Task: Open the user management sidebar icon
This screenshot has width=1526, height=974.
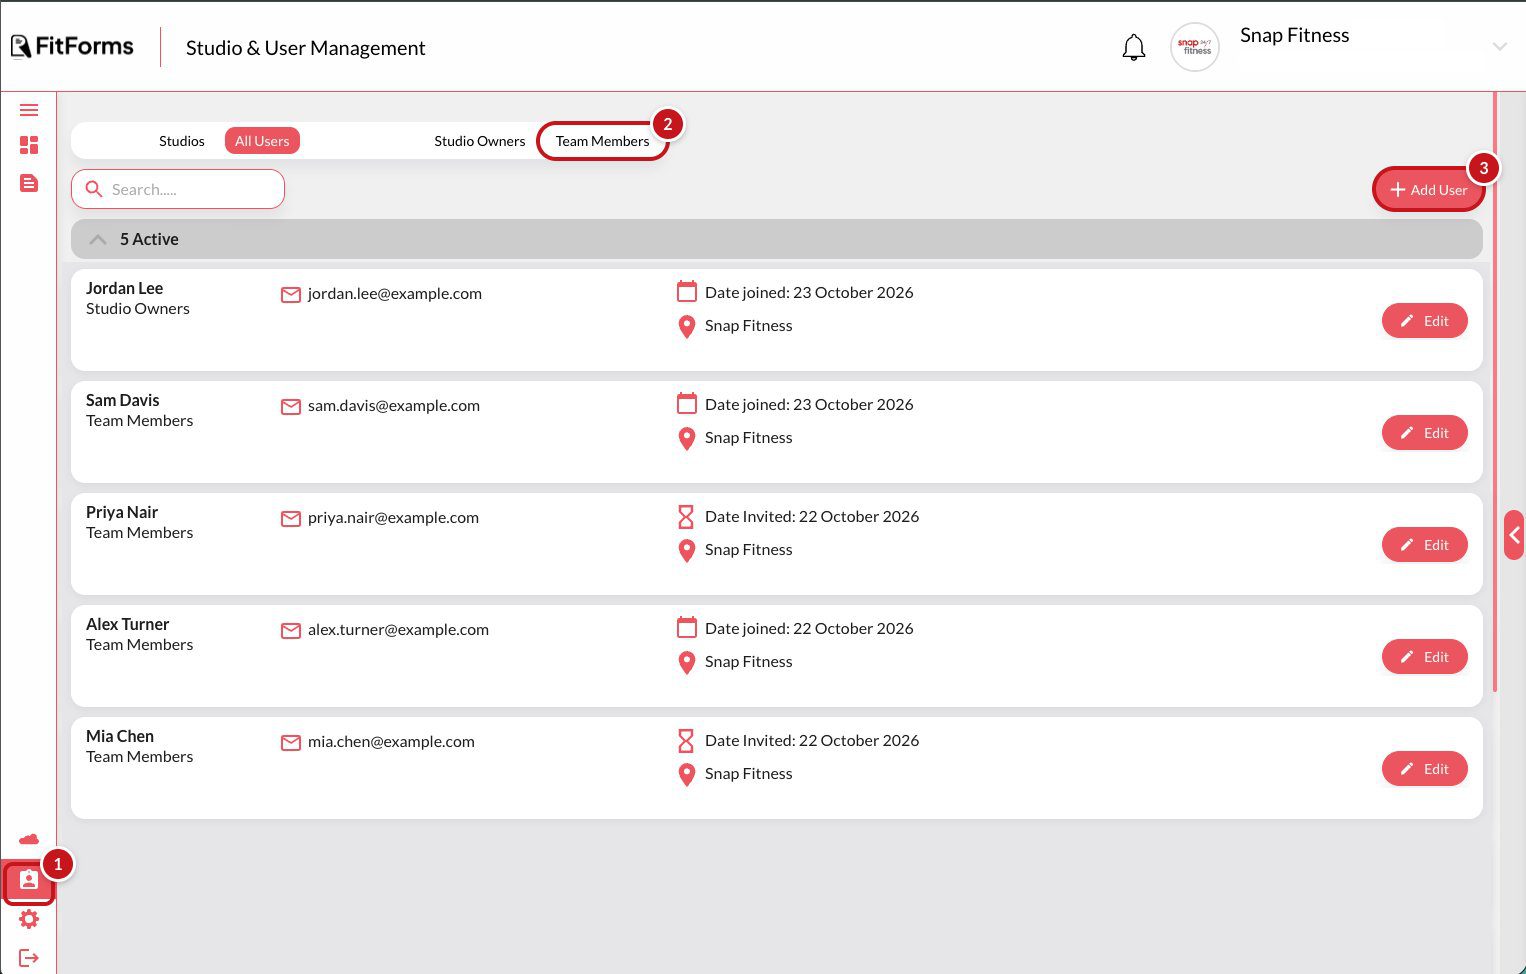Action: pos(29,881)
